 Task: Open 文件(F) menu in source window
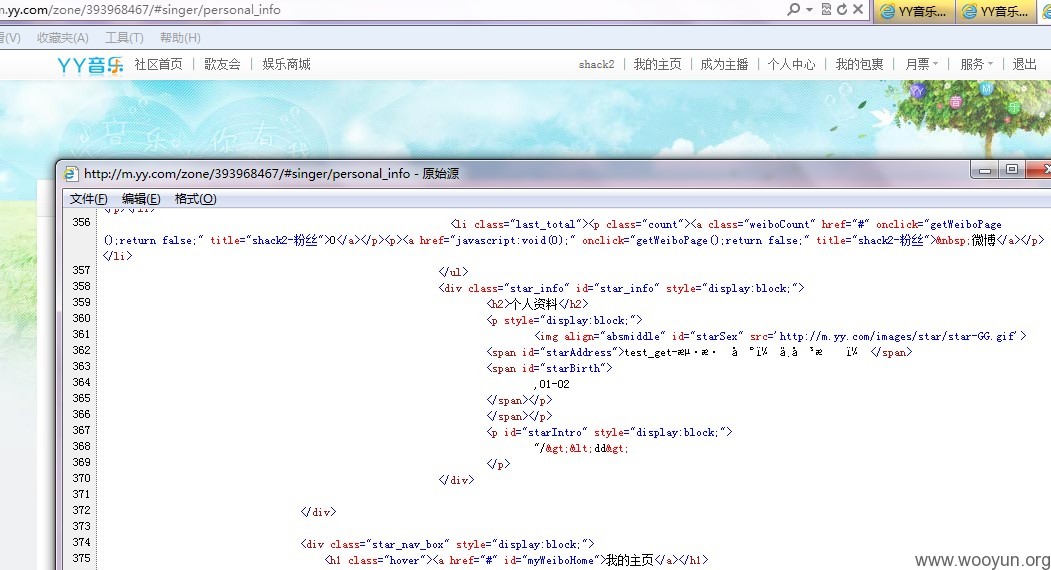pos(88,198)
